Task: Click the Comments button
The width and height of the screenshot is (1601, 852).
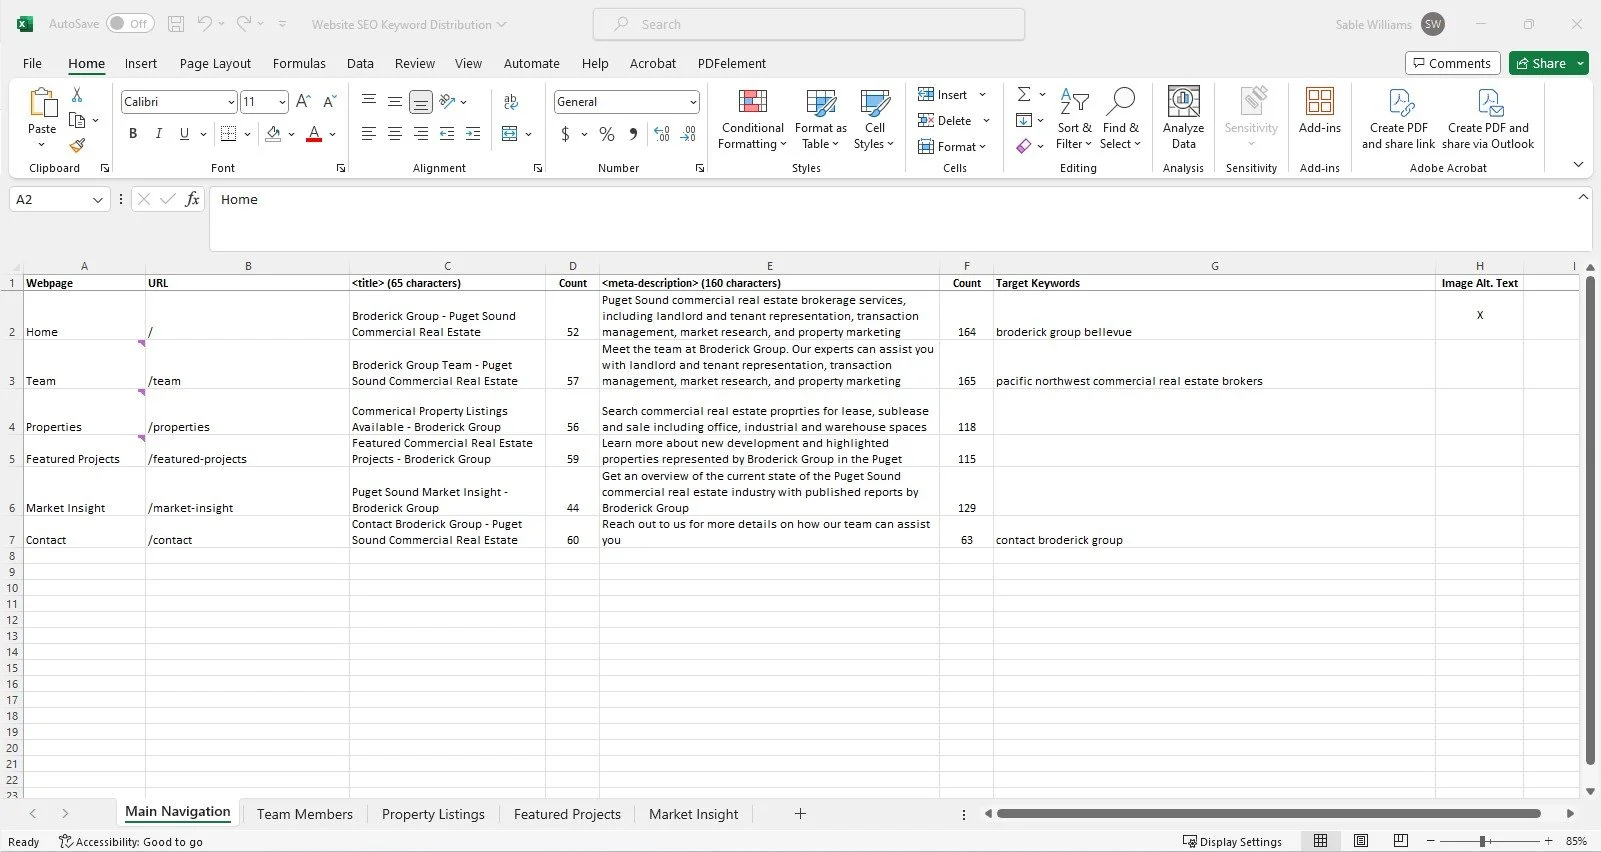Action: (1452, 63)
